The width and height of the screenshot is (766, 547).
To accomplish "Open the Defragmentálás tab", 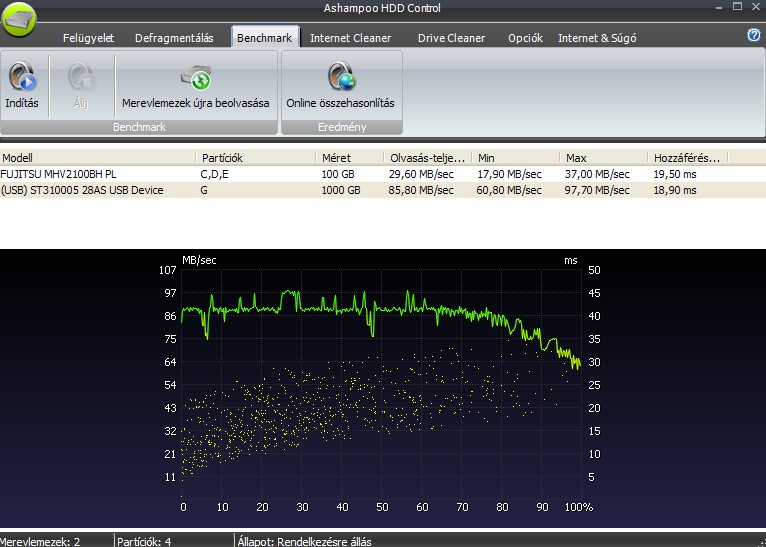I will tap(174, 38).
